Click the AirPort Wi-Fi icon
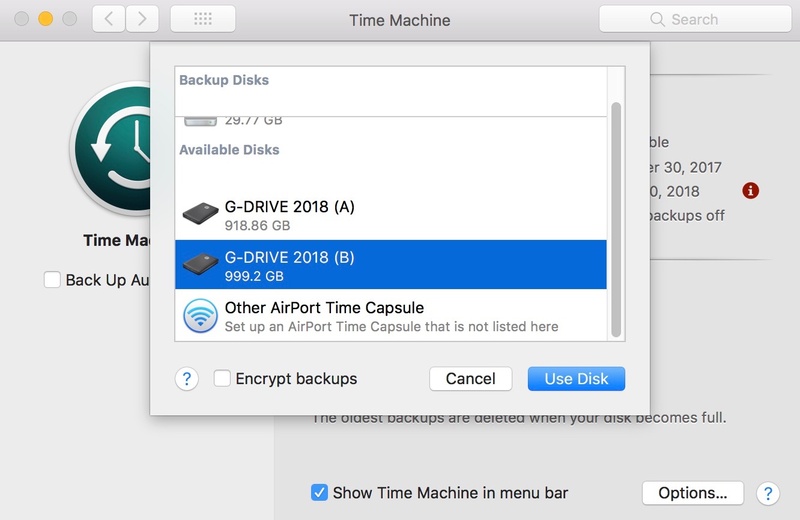Screen dimensions: 800x520 click(201, 316)
